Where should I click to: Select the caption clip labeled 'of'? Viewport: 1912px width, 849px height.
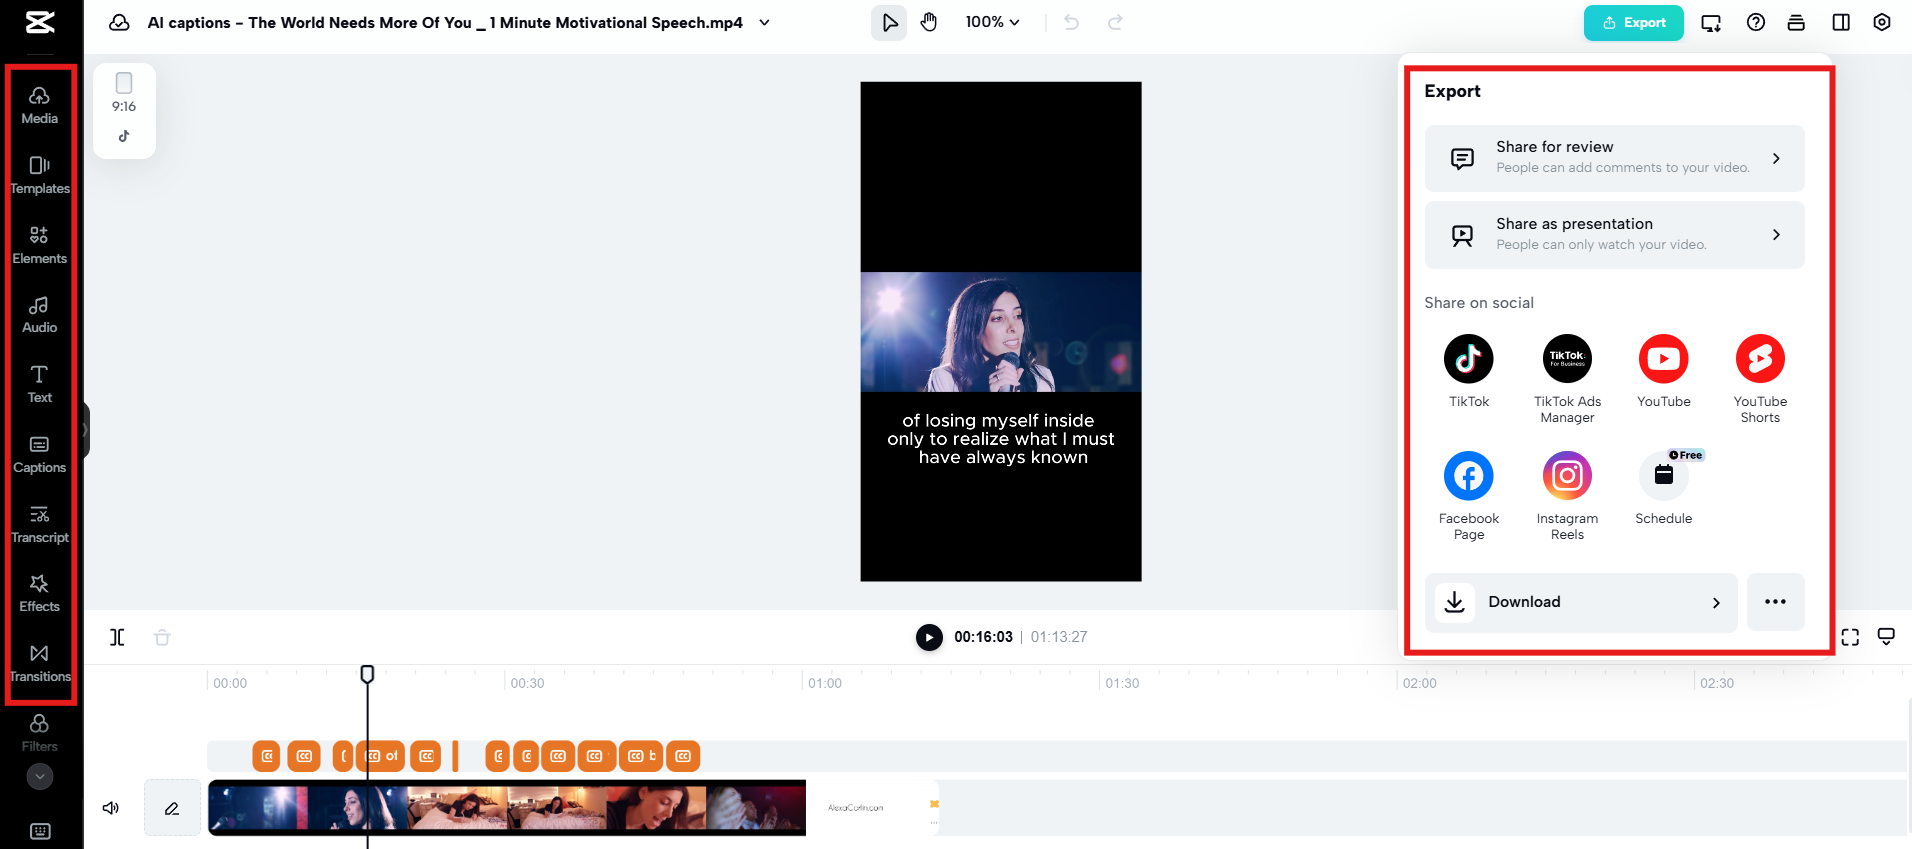click(381, 756)
